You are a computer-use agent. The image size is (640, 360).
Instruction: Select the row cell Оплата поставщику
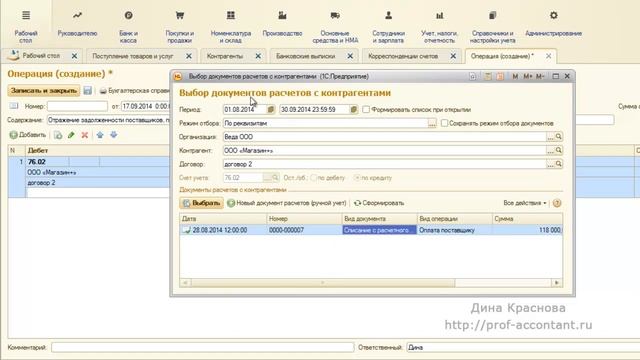click(x=454, y=230)
